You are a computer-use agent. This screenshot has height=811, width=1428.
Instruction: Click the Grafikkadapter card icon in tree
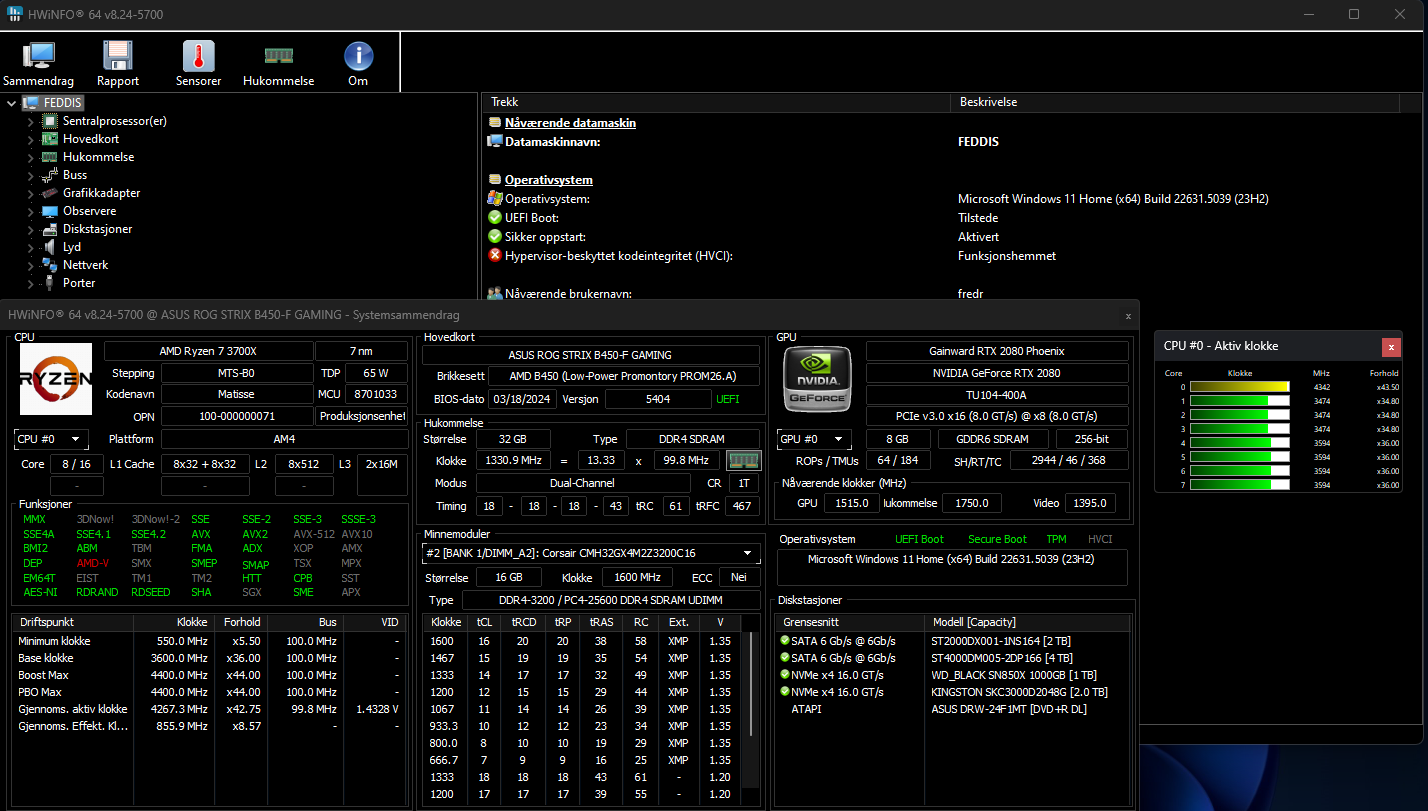pyautogui.click(x=49, y=193)
